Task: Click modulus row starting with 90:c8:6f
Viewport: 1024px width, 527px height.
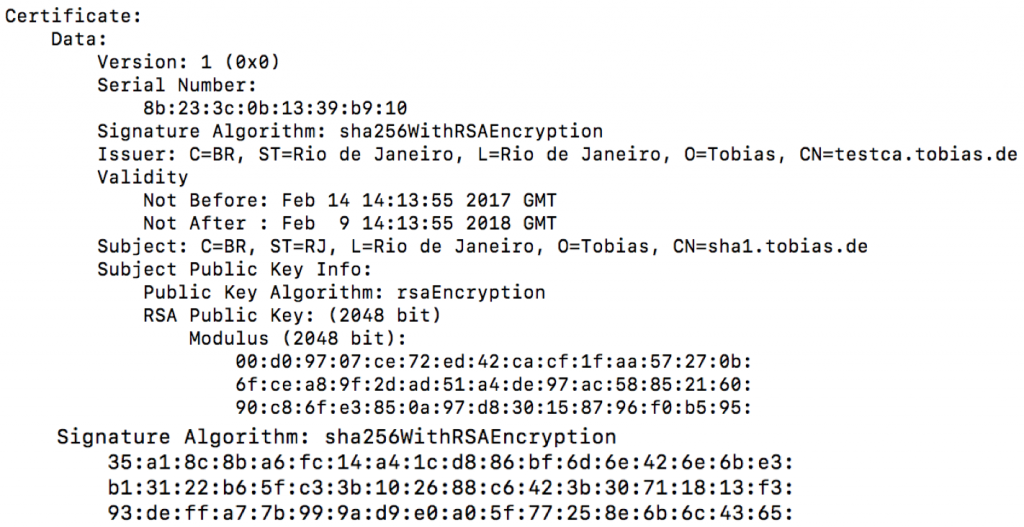Action: (494, 407)
